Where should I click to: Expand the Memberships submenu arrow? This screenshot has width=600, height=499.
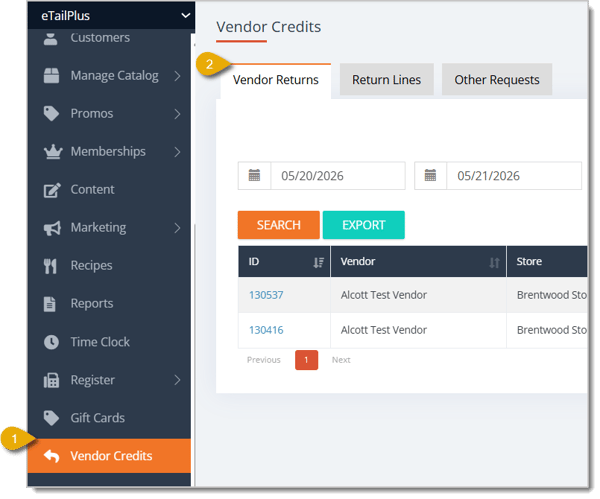pyautogui.click(x=177, y=152)
